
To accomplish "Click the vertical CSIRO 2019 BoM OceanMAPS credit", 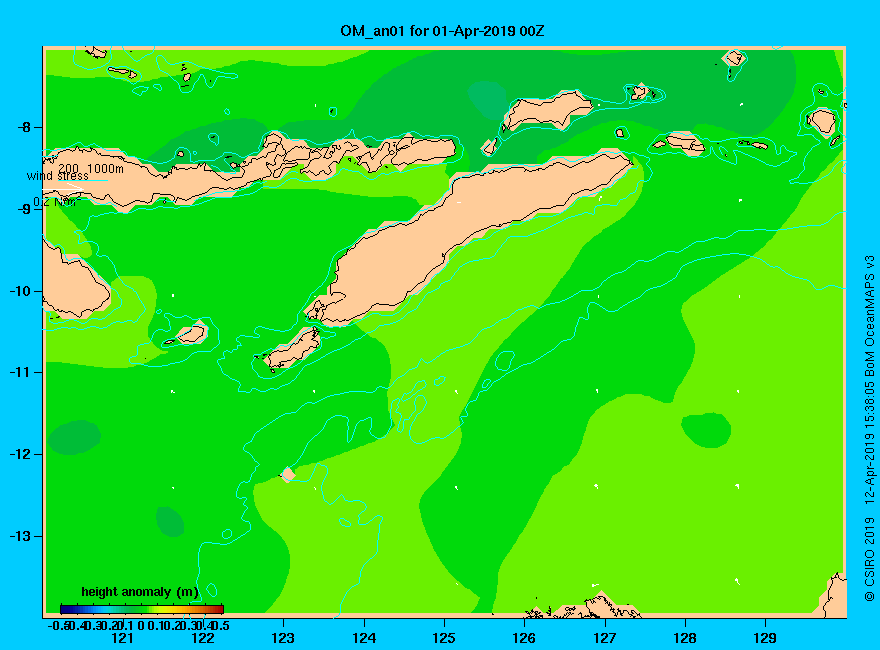I will coord(869,428).
